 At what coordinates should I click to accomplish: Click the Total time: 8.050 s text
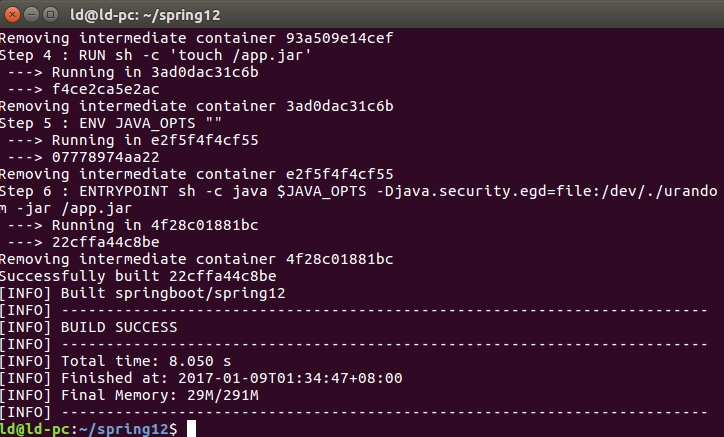pos(146,361)
